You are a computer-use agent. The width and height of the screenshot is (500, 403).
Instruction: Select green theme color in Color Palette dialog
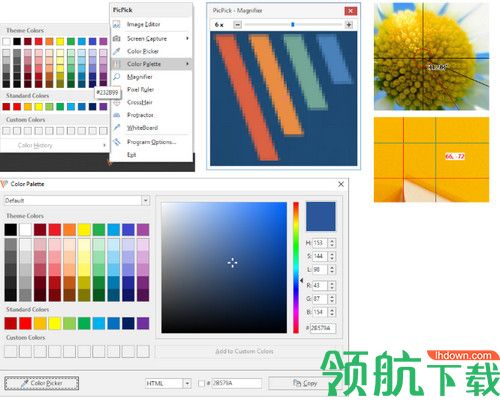pyautogui.click(x=99, y=230)
